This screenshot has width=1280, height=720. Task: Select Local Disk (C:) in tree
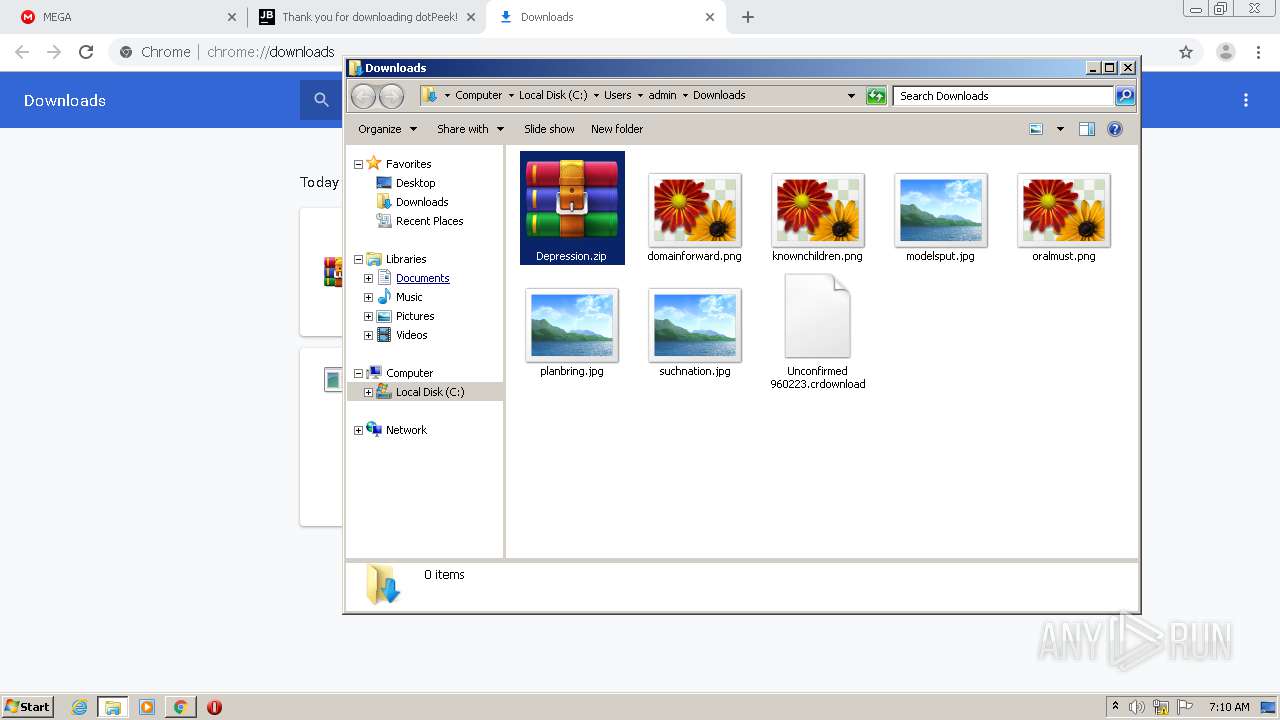click(x=430, y=392)
